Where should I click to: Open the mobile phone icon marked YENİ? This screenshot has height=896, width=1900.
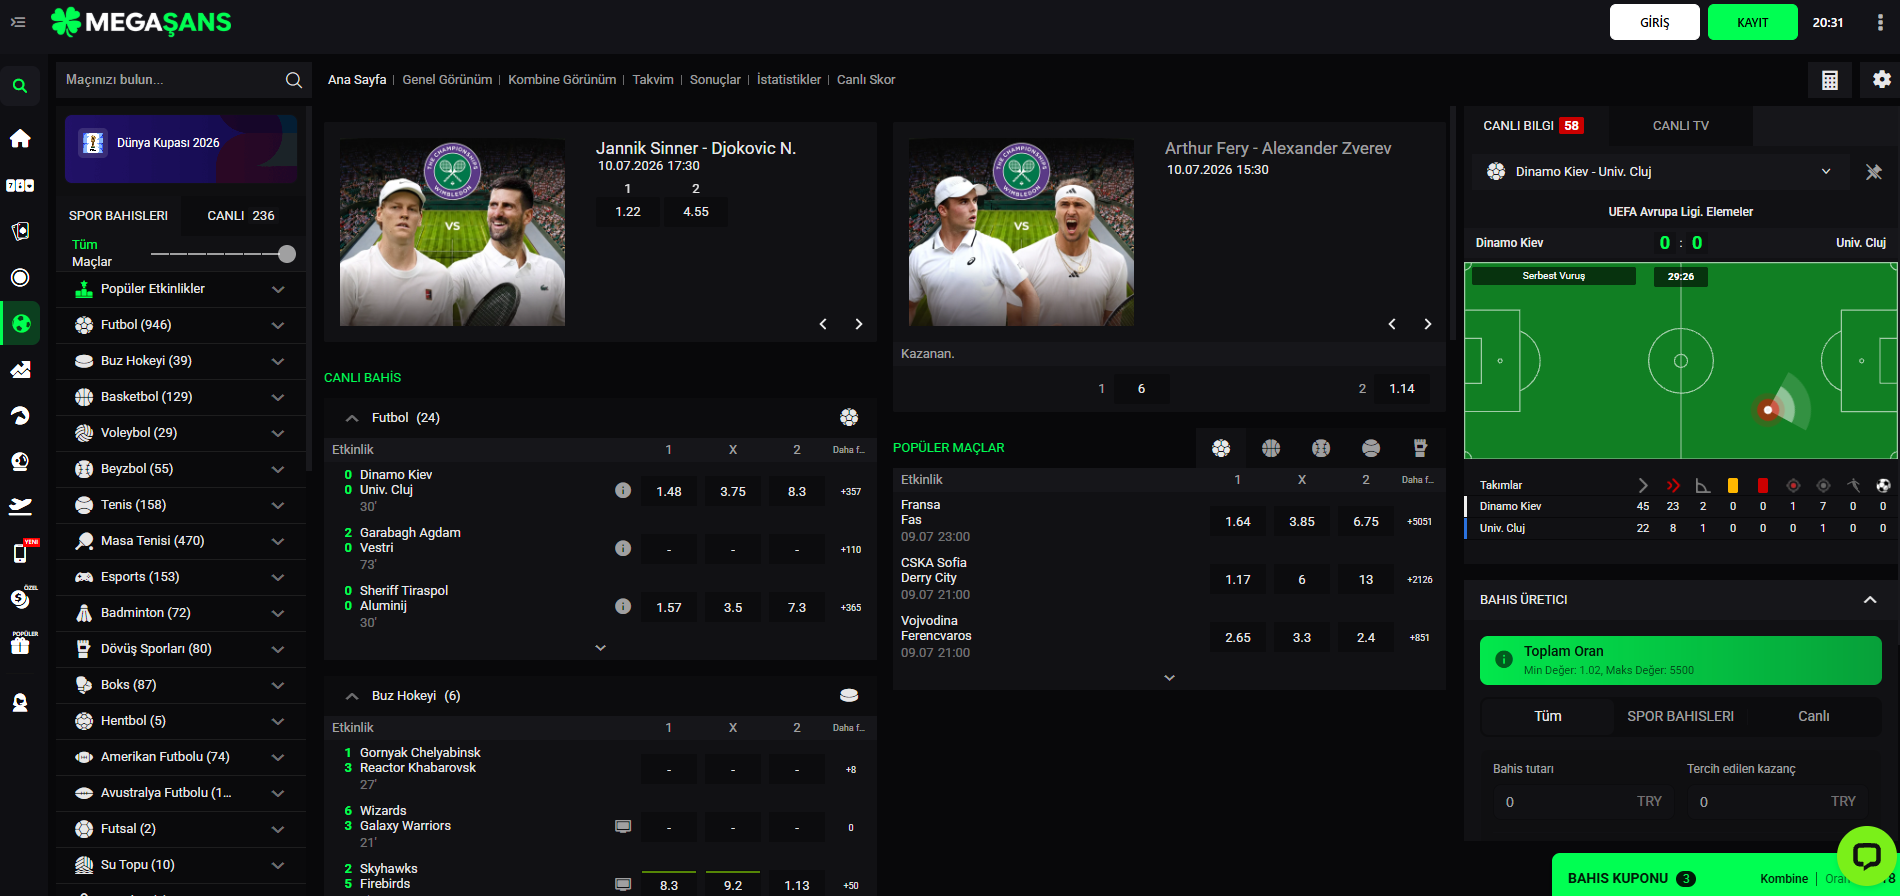(20, 553)
